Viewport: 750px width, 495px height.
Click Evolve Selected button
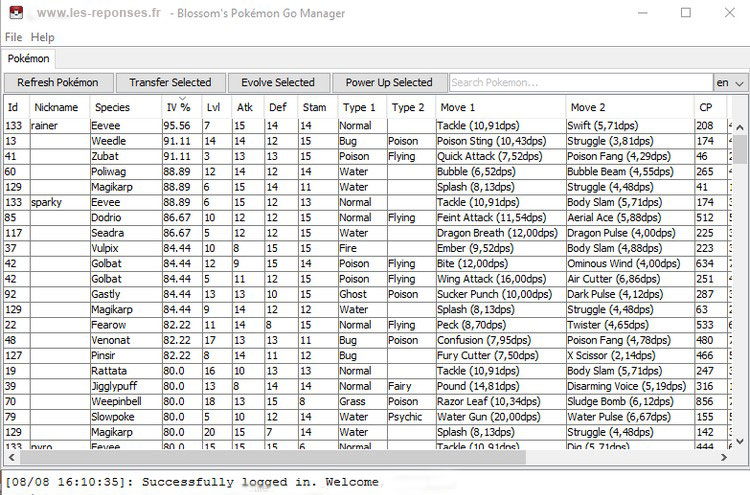click(x=278, y=83)
